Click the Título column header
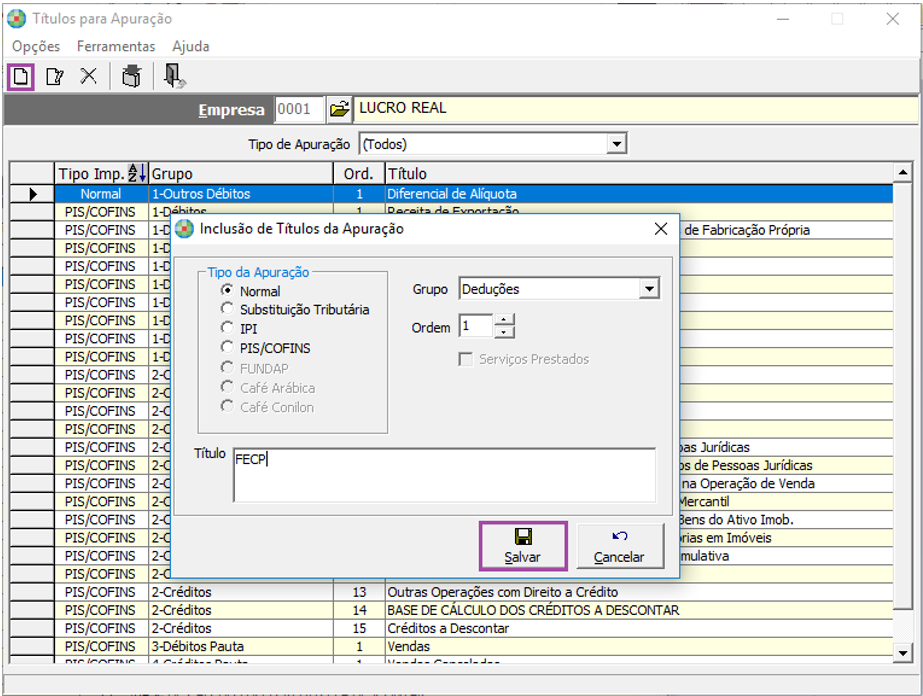This screenshot has height=696, width=923. [639, 174]
